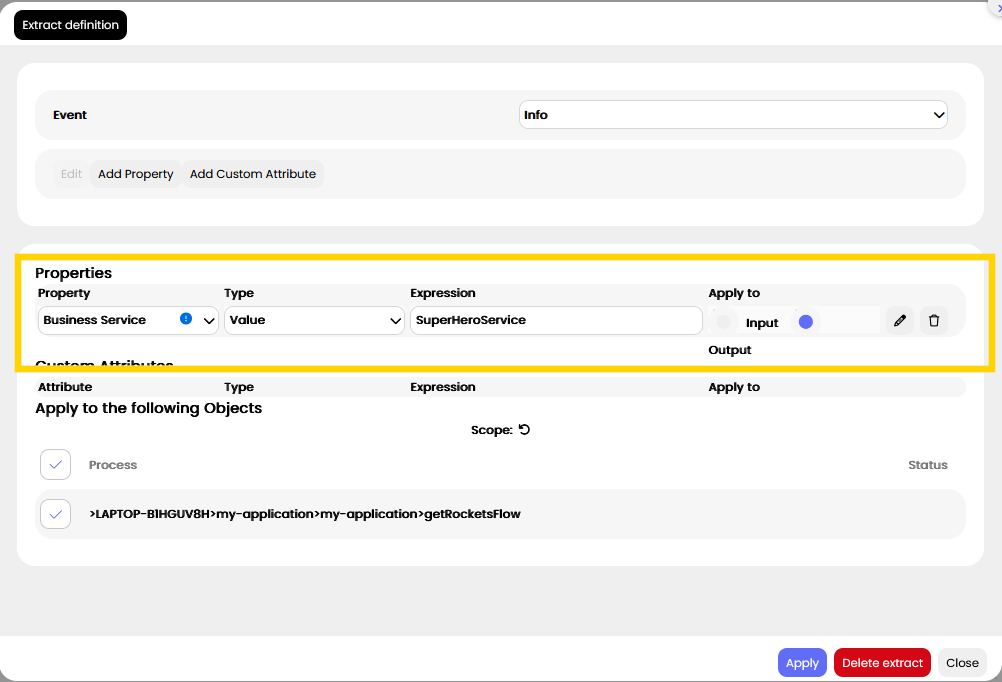Open the Event dropdown showing Info
This screenshot has height=682, width=1002.
pos(733,115)
